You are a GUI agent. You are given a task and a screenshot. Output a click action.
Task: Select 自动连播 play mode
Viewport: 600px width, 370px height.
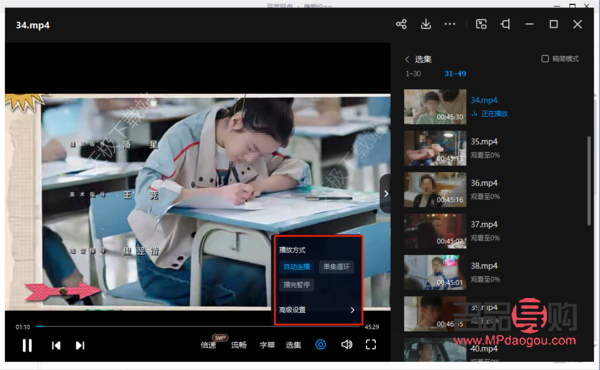coord(297,267)
